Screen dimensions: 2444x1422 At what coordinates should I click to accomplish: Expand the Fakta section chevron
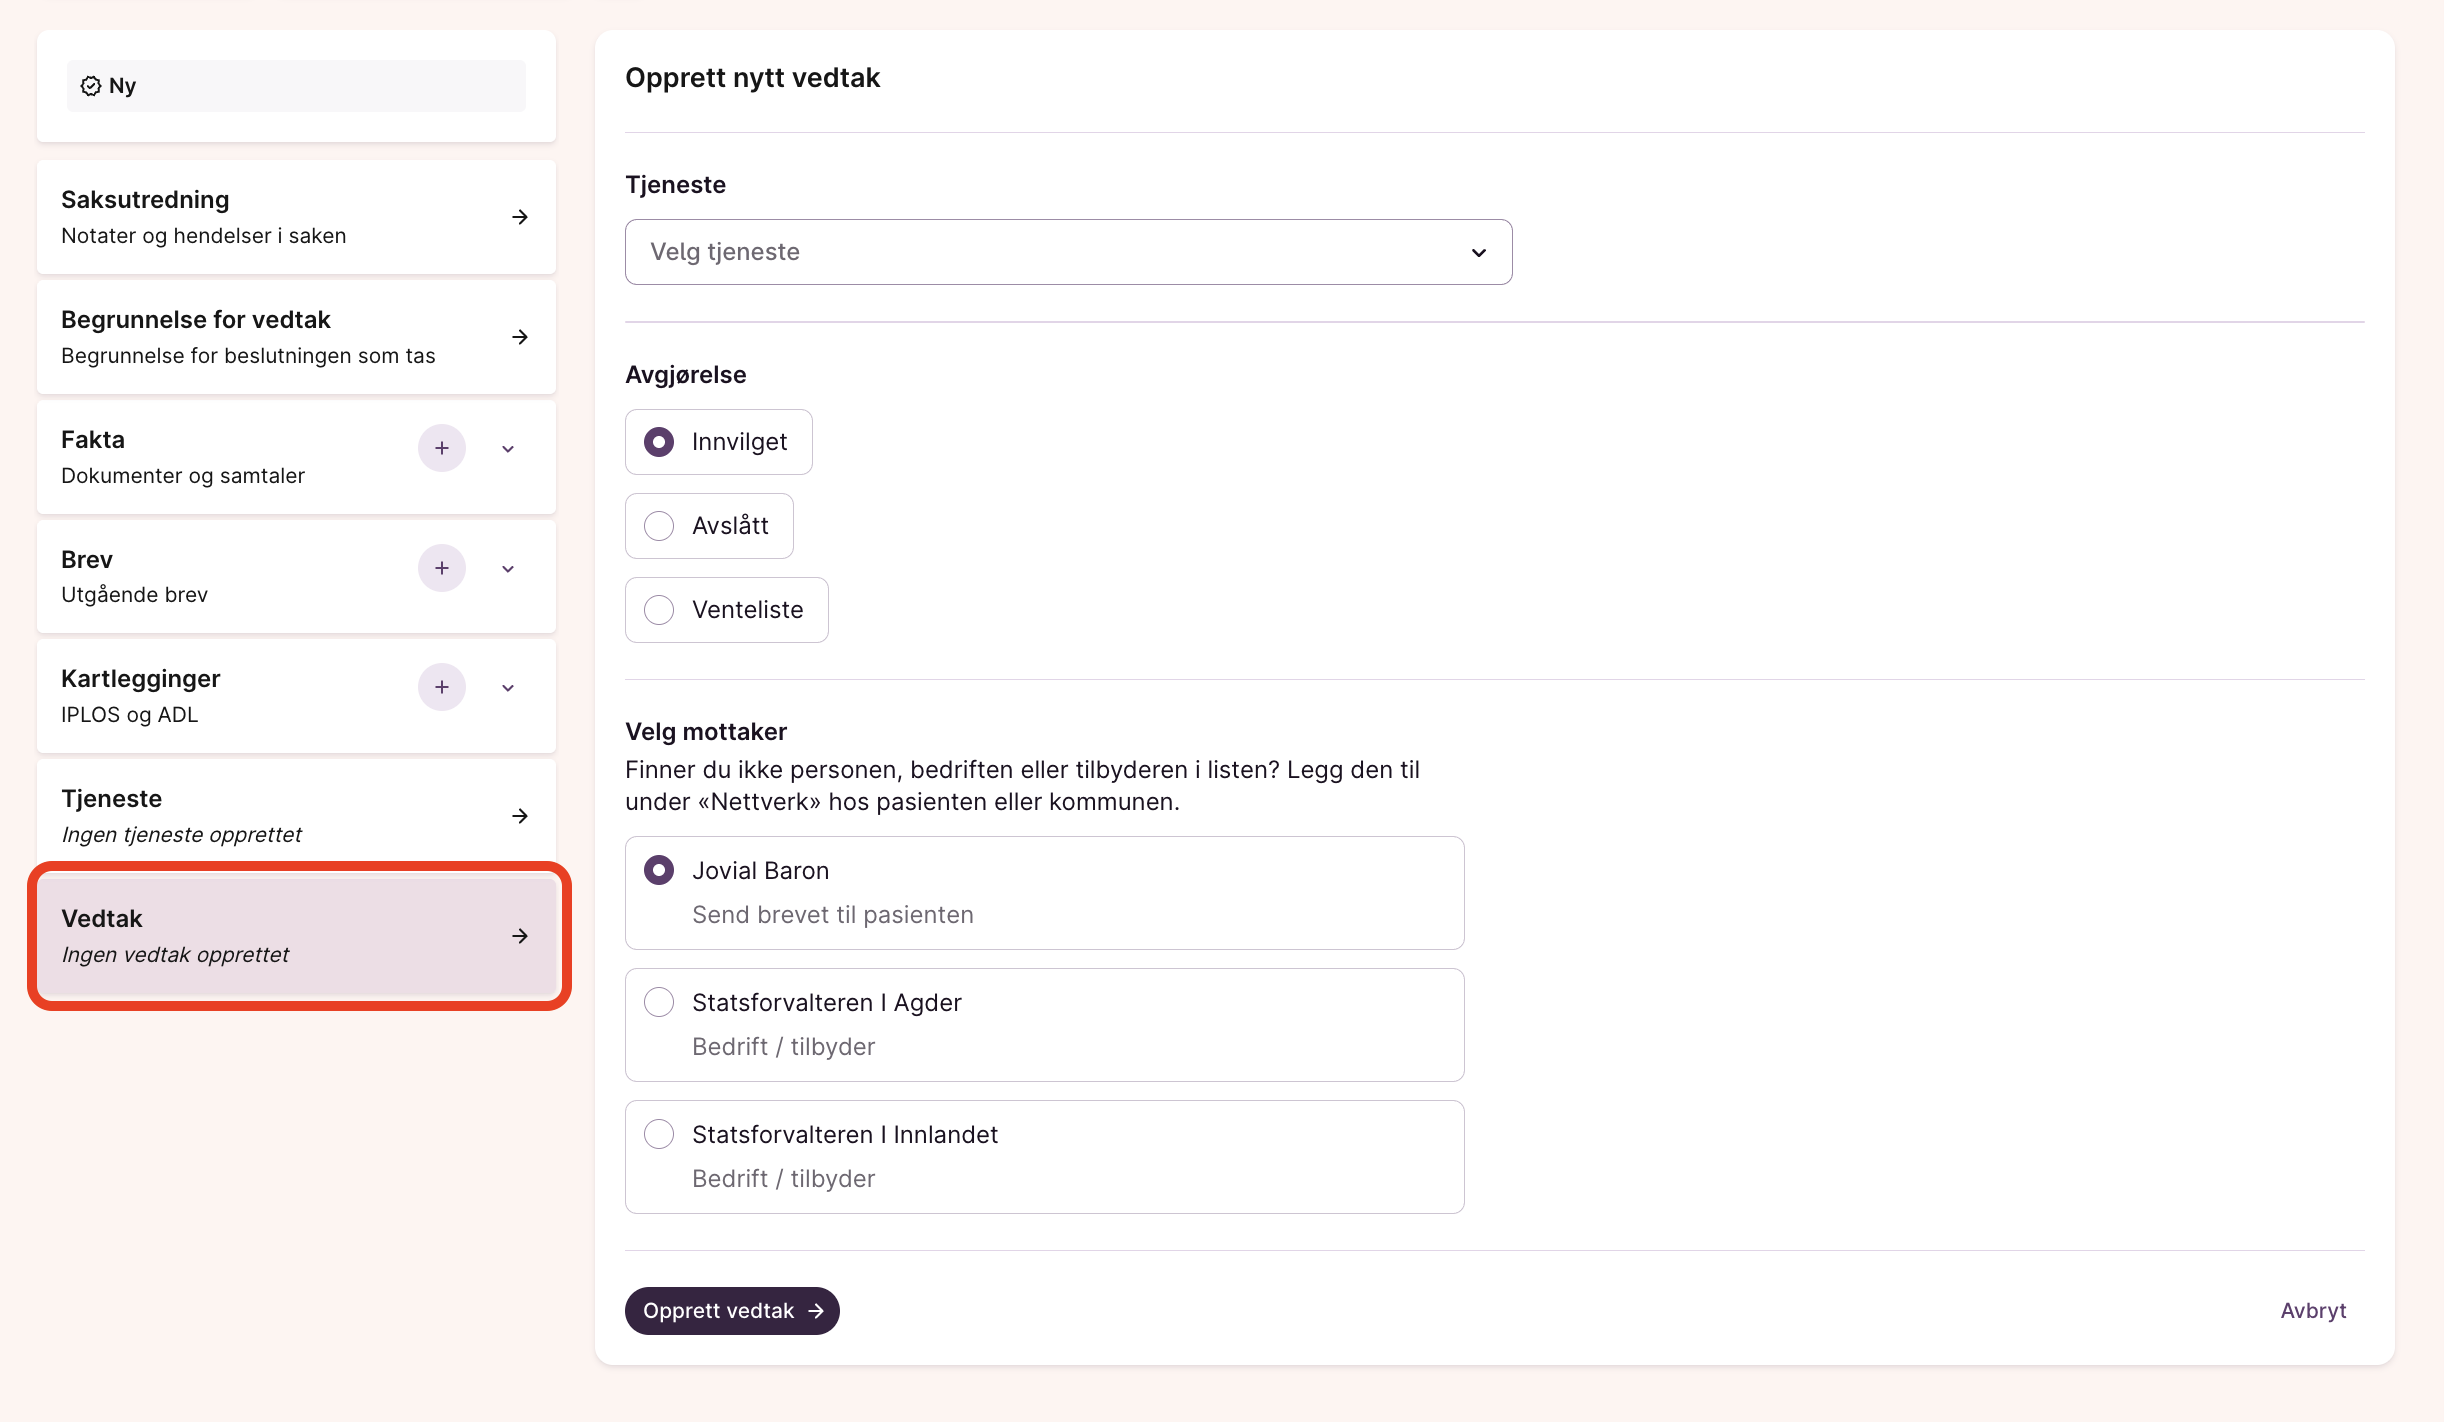[x=508, y=449]
